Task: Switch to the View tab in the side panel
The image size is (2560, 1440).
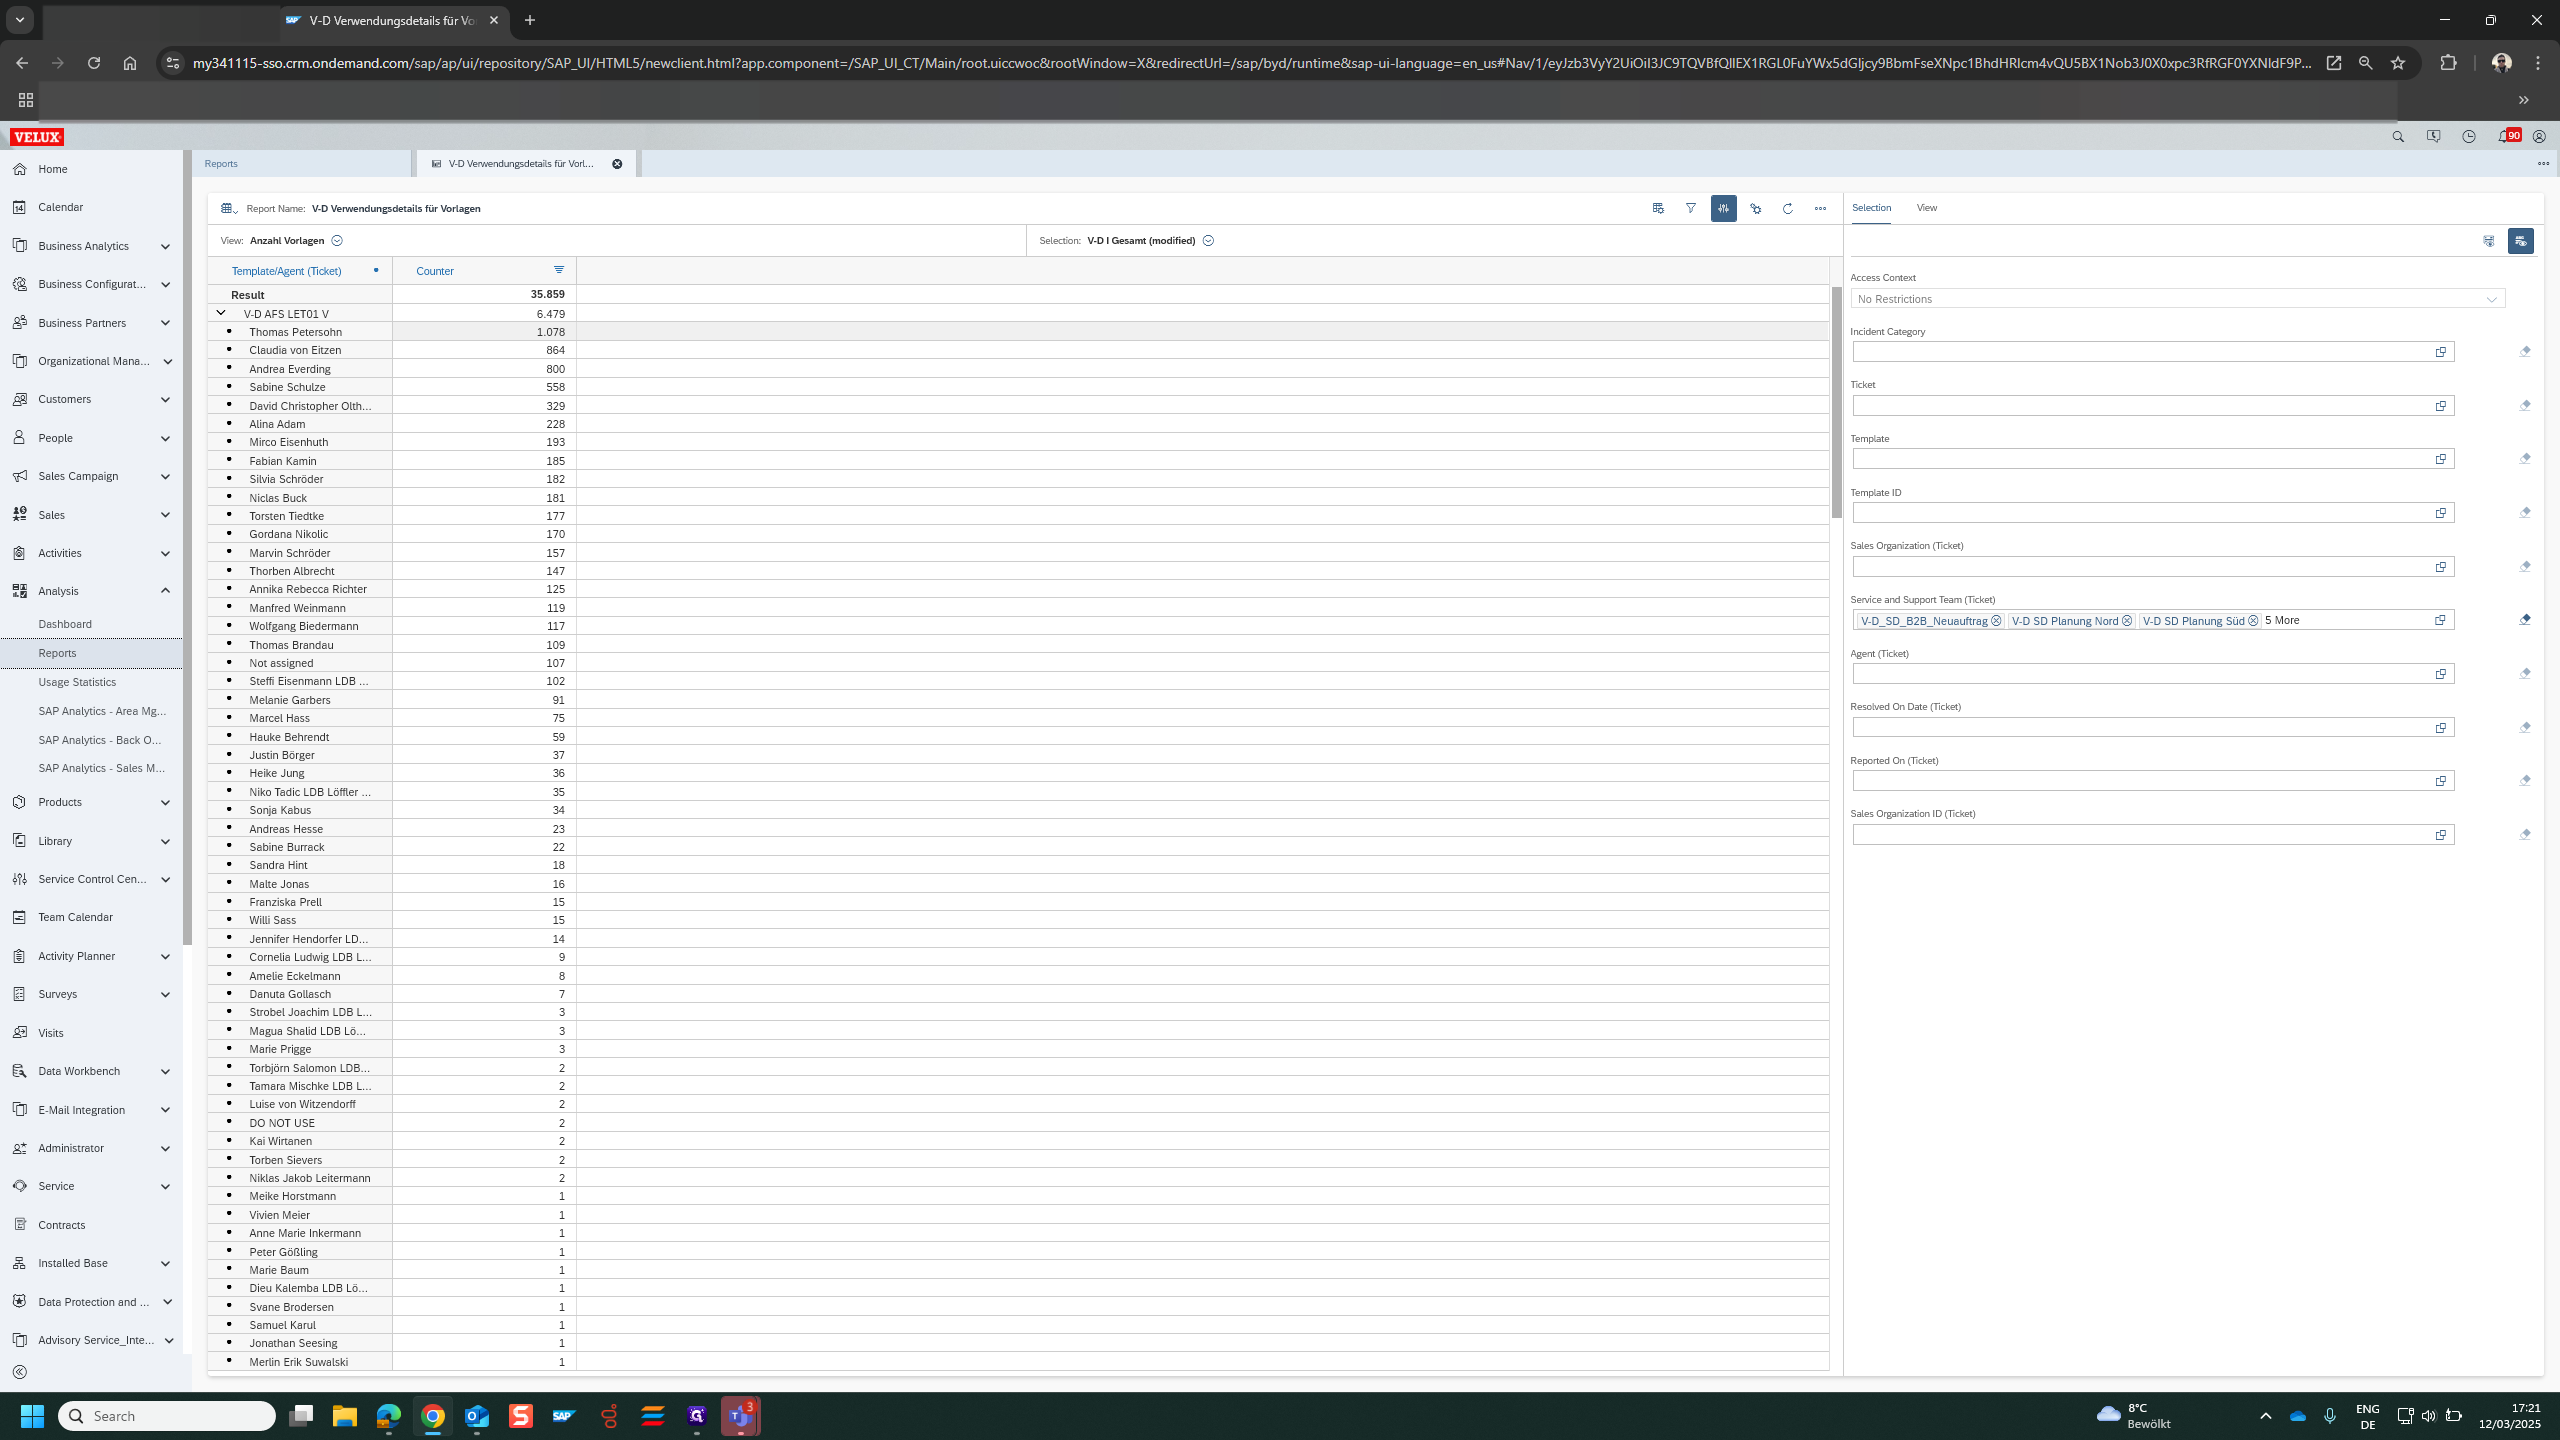Action: tap(1926, 208)
